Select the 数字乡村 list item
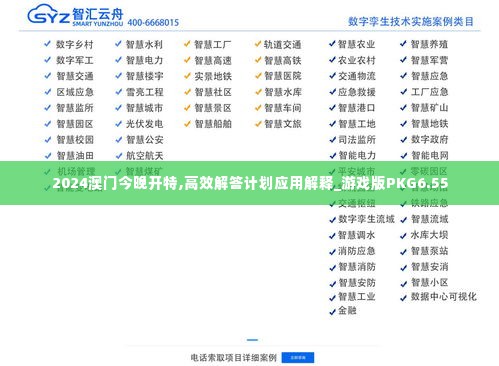Screen dimensions: 499x366 coord(75,44)
